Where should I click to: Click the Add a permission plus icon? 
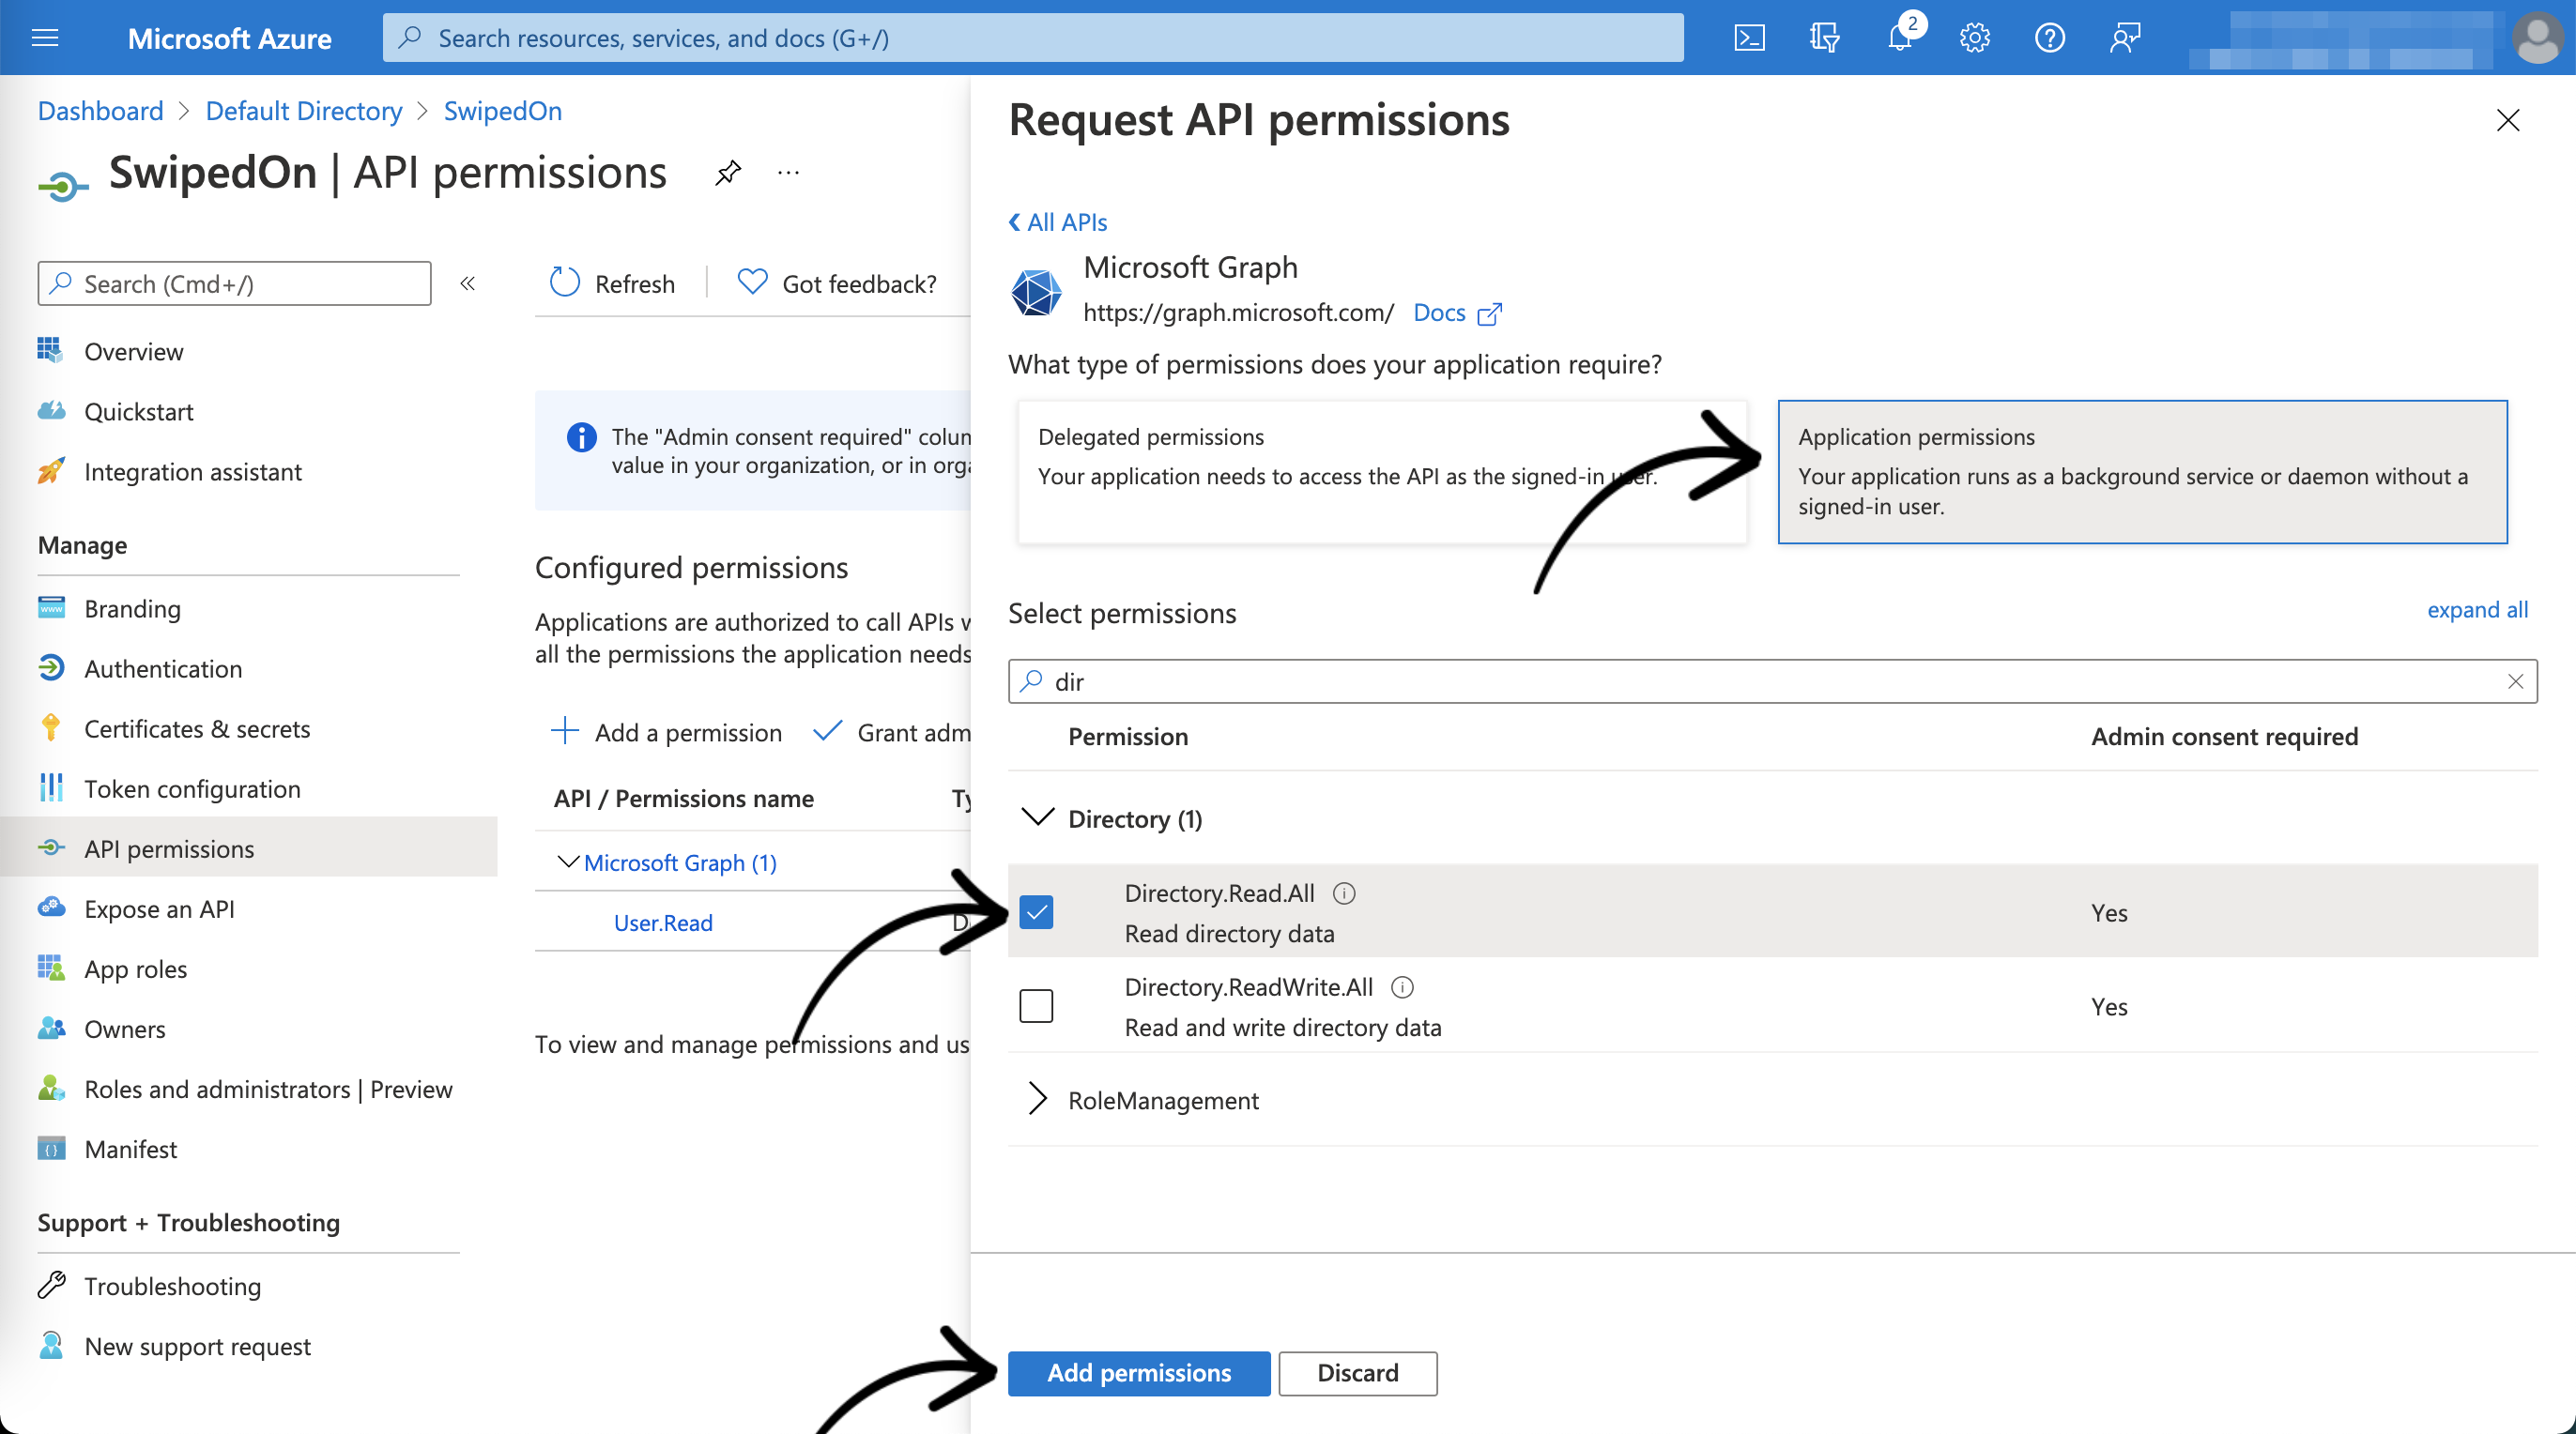pyautogui.click(x=565, y=731)
